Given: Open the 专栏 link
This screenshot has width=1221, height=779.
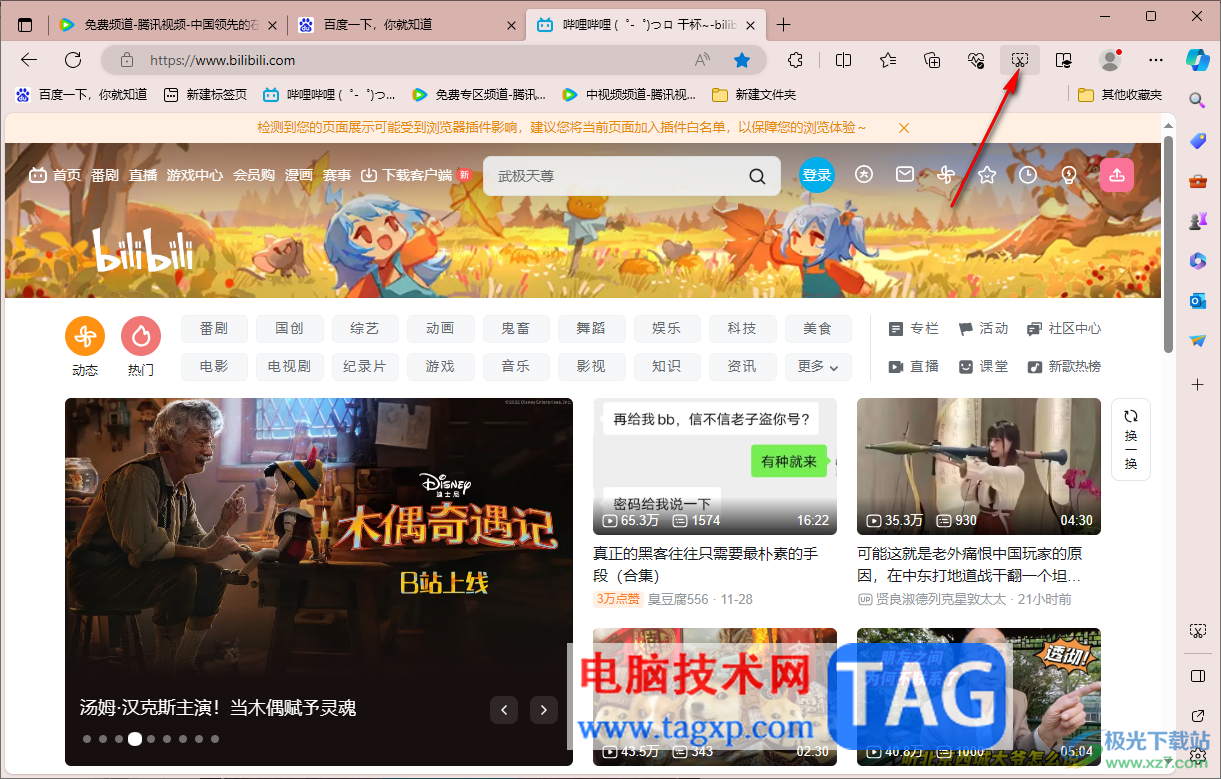Looking at the screenshot, I should click(x=914, y=328).
